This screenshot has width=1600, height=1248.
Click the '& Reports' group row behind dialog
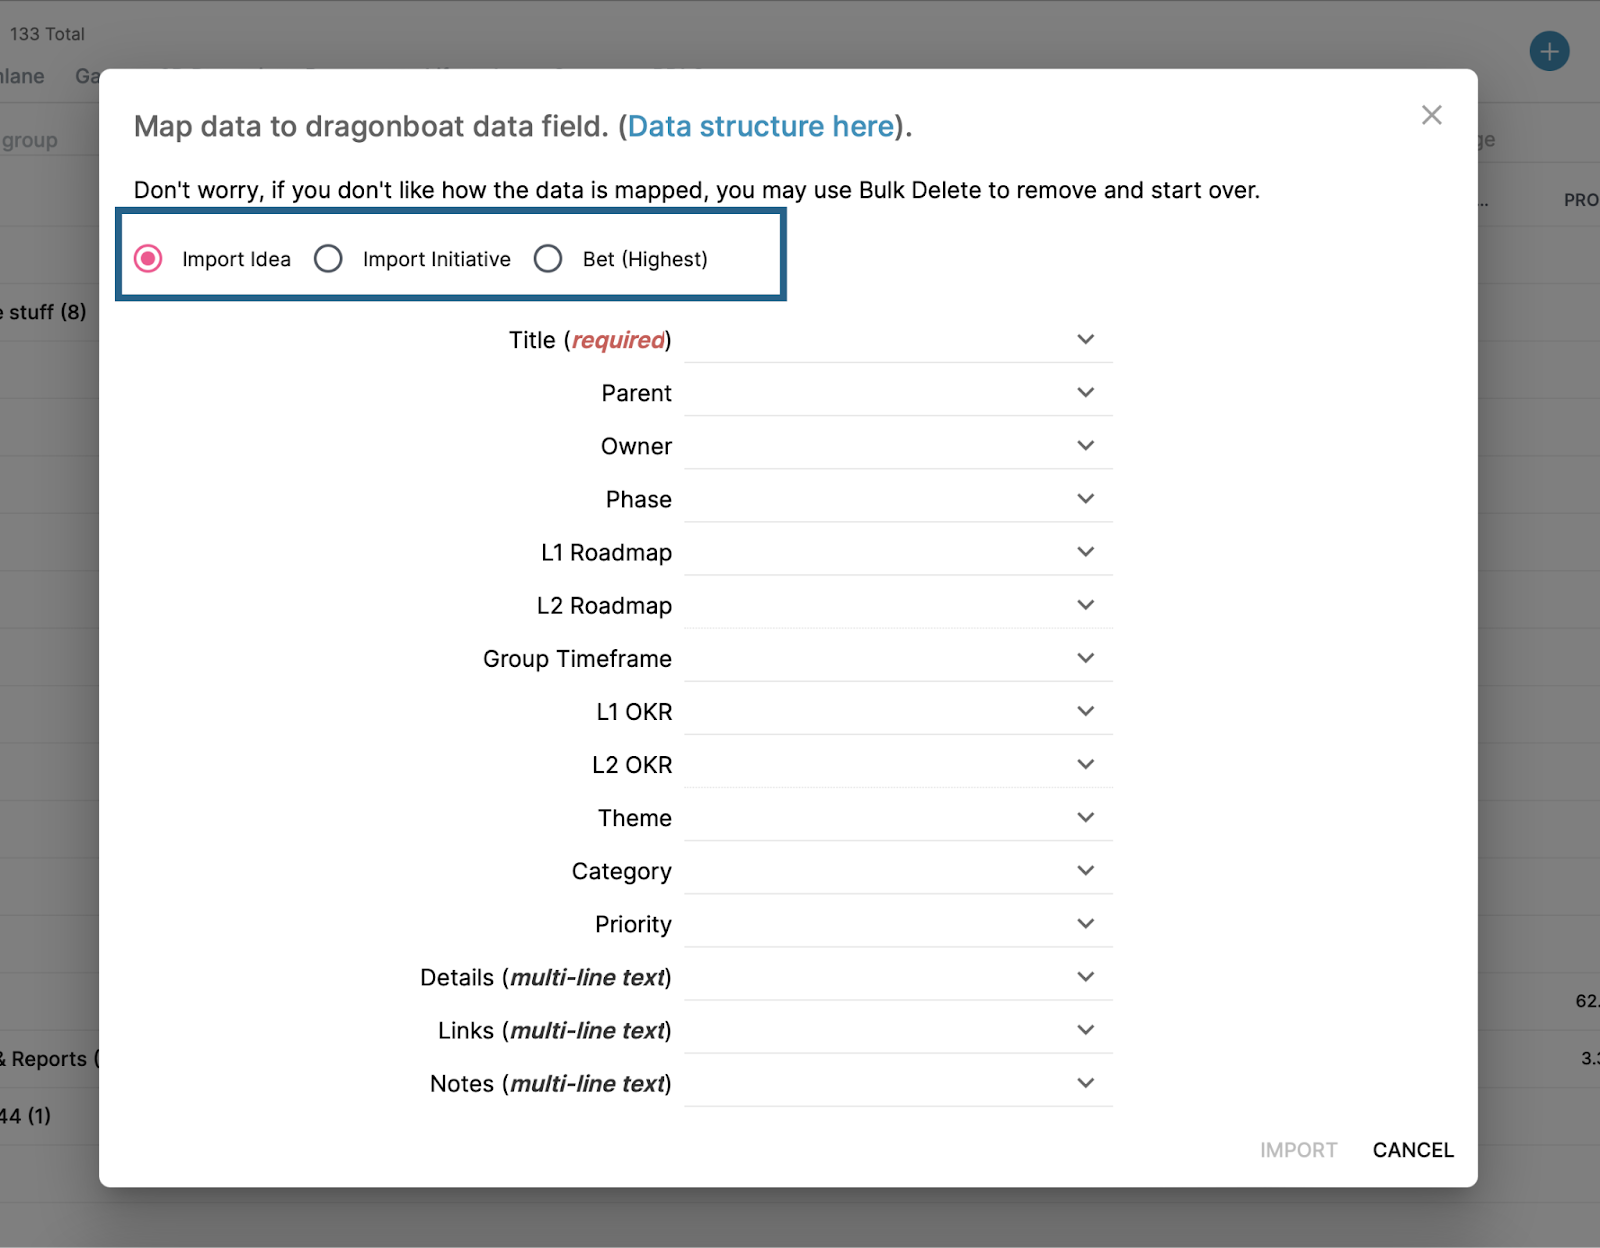click(x=48, y=1059)
